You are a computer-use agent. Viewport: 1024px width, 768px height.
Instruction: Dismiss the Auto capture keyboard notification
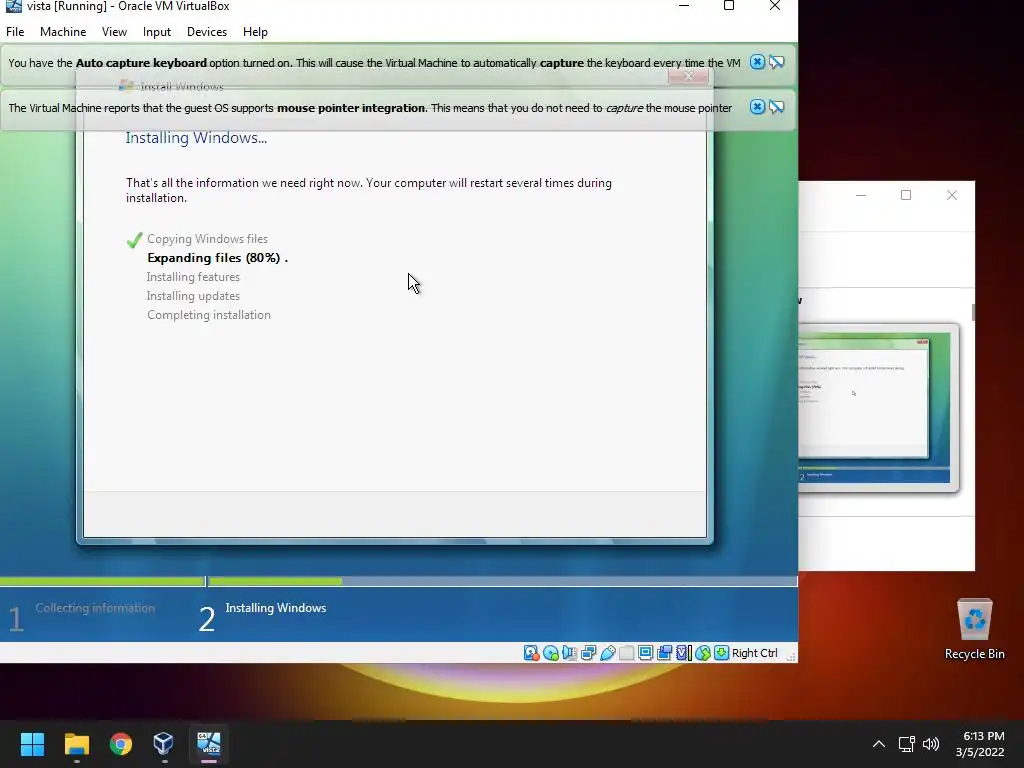pyautogui.click(x=757, y=62)
